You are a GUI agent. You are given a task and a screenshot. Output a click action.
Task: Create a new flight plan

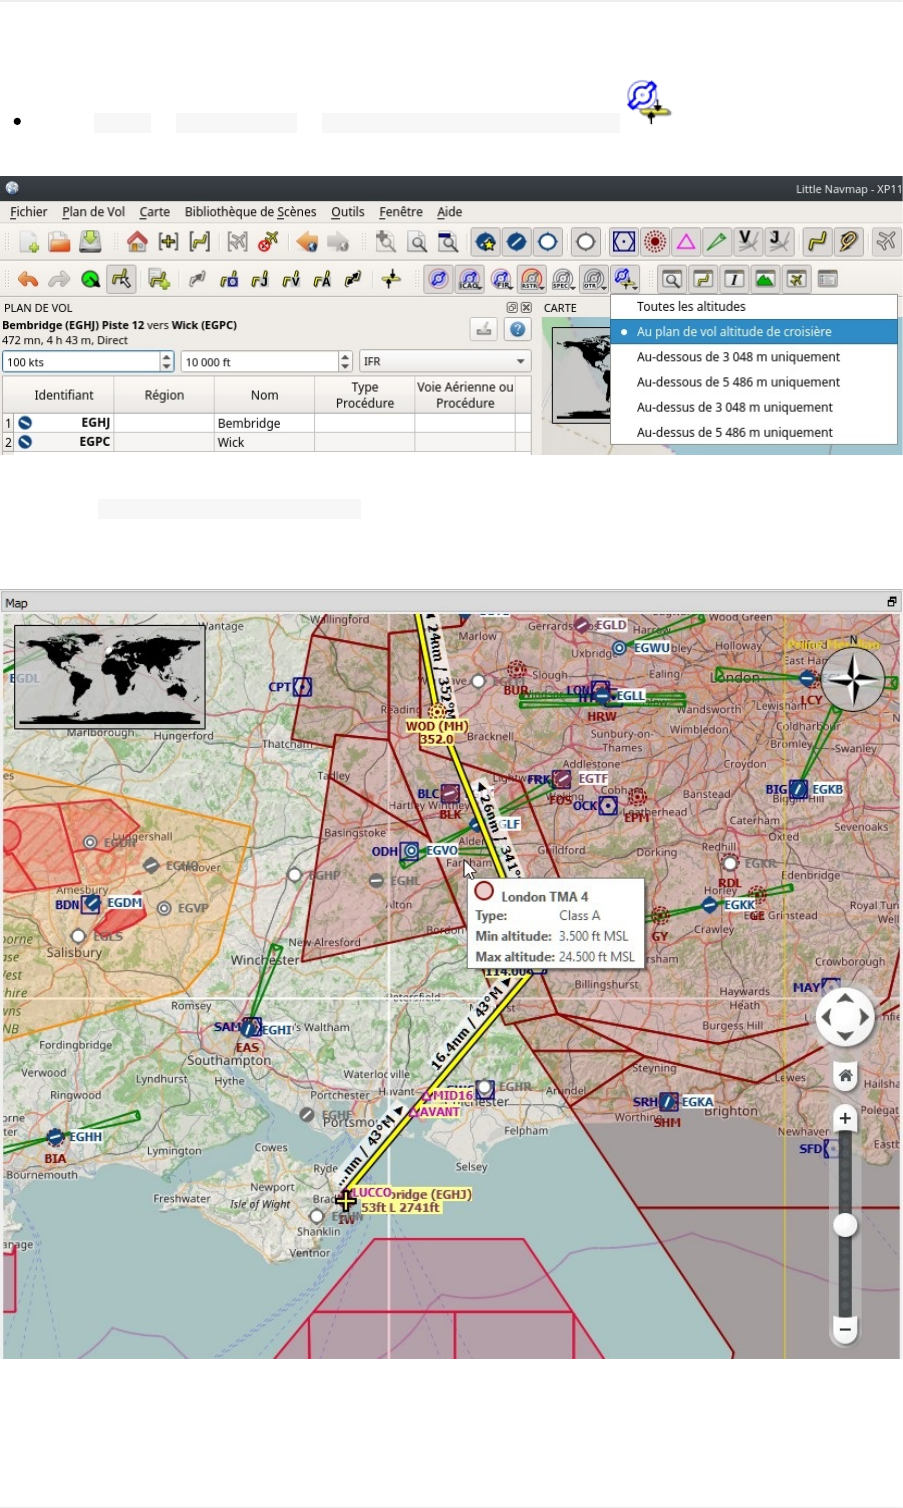[x=28, y=242]
